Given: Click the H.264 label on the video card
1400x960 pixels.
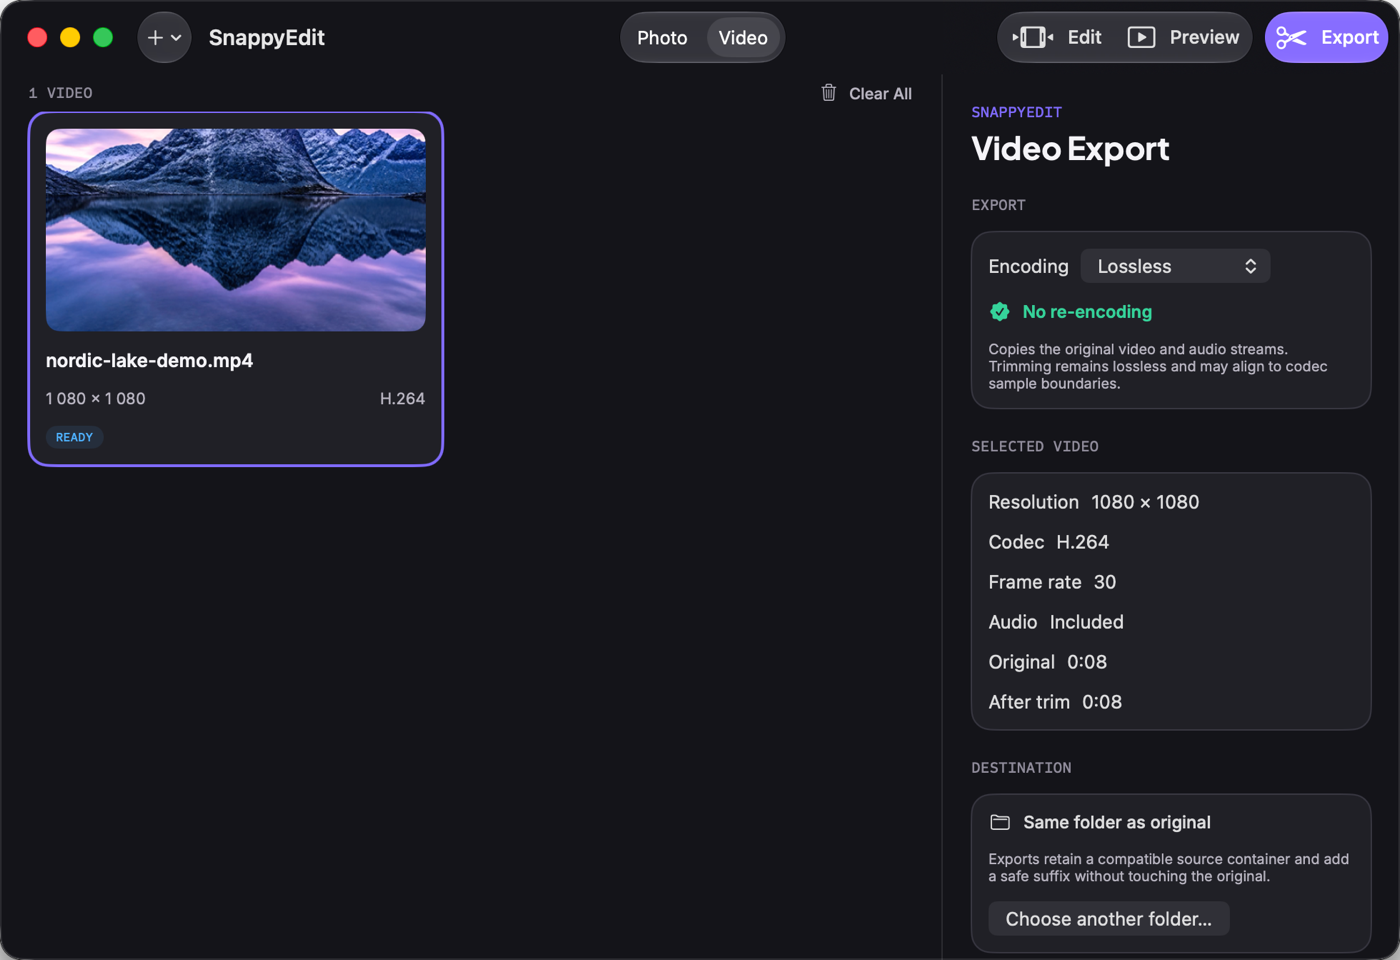Looking at the screenshot, I should 402,399.
